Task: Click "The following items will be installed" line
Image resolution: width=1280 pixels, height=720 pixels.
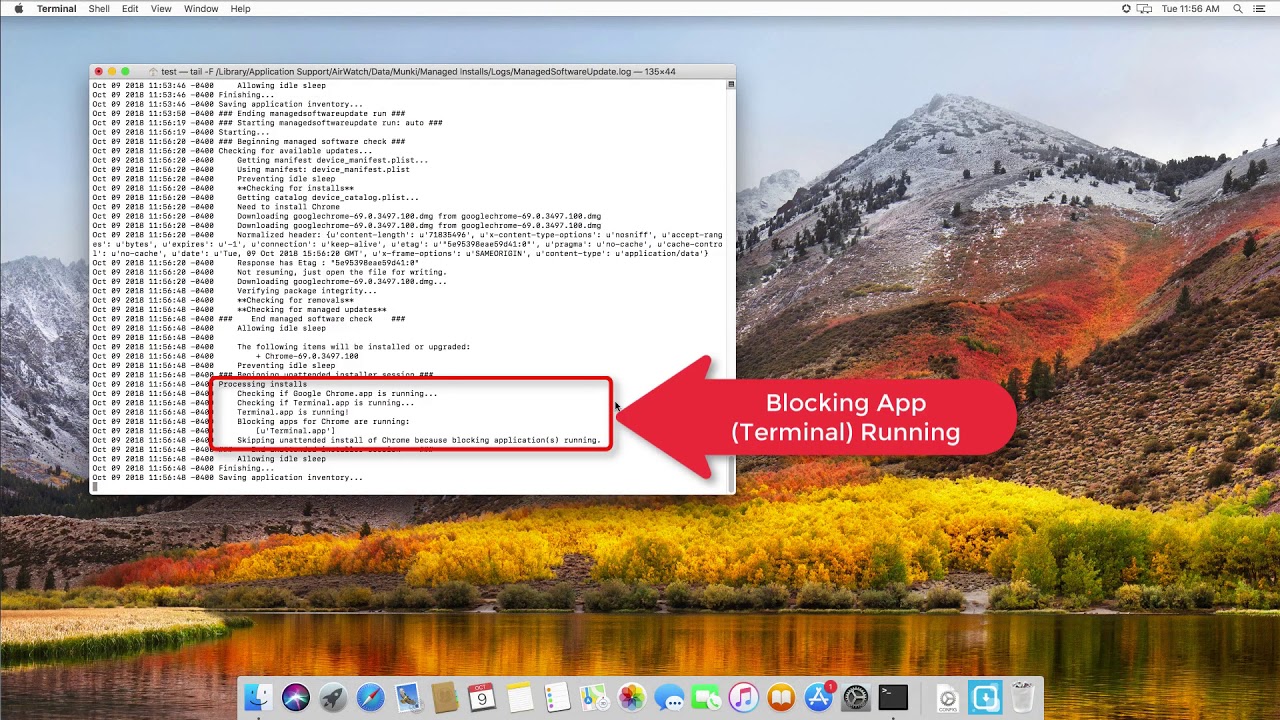Action: pyautogui.click(x=353, y=347)
